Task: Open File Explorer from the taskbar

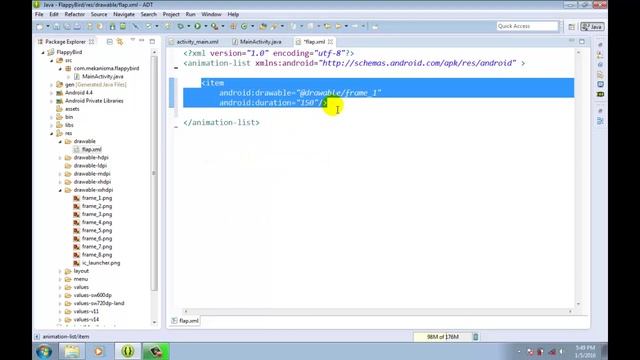Action: point(72,351)
